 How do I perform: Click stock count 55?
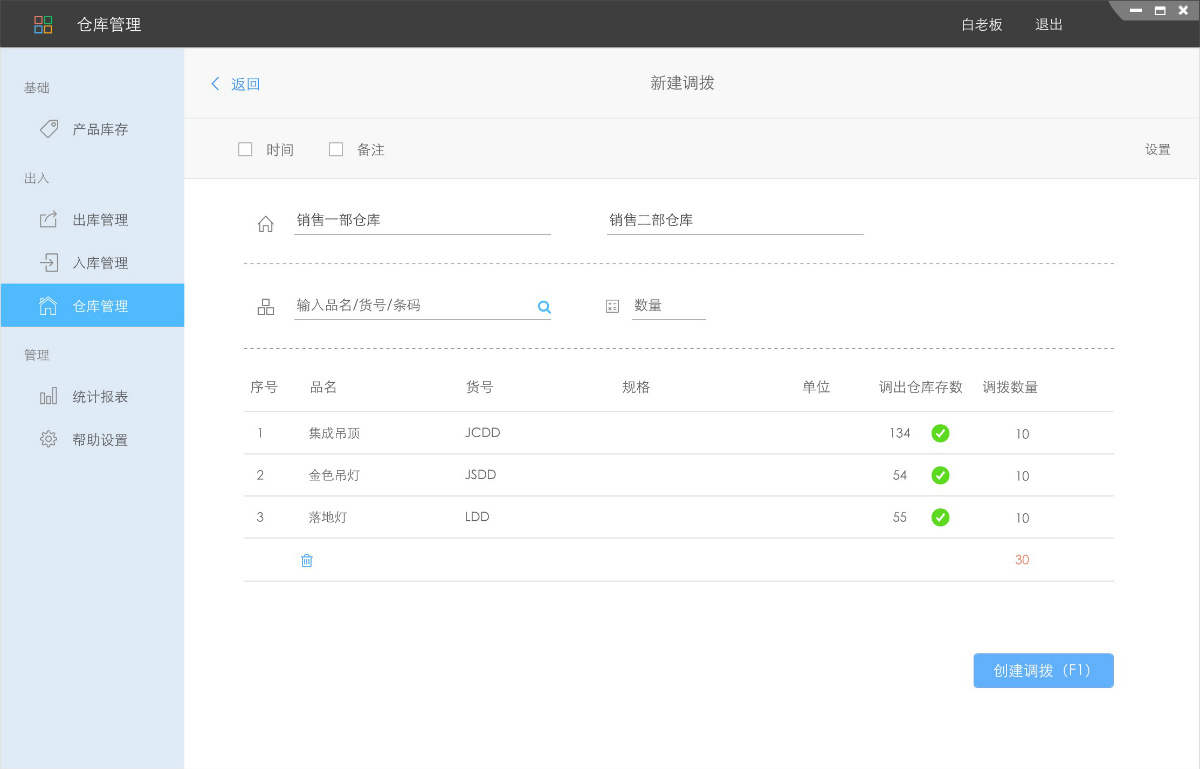900,517
